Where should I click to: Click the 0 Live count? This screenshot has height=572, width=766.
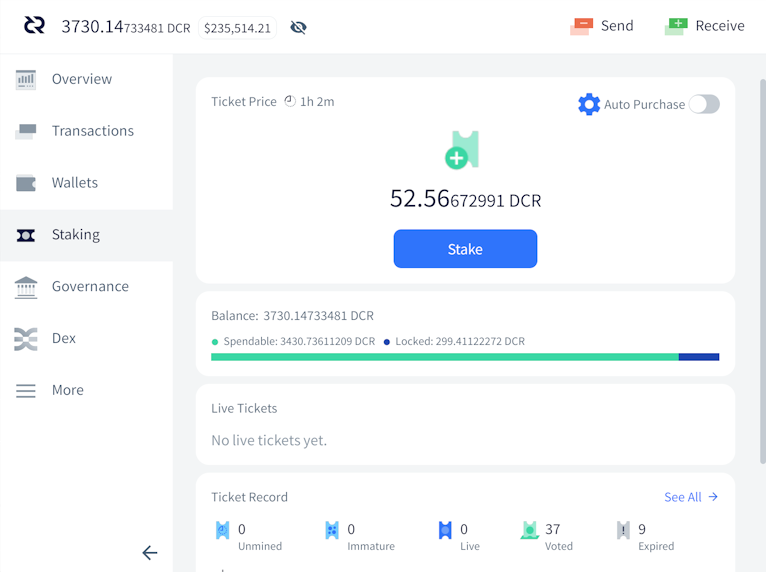click(x=464, y=529)
